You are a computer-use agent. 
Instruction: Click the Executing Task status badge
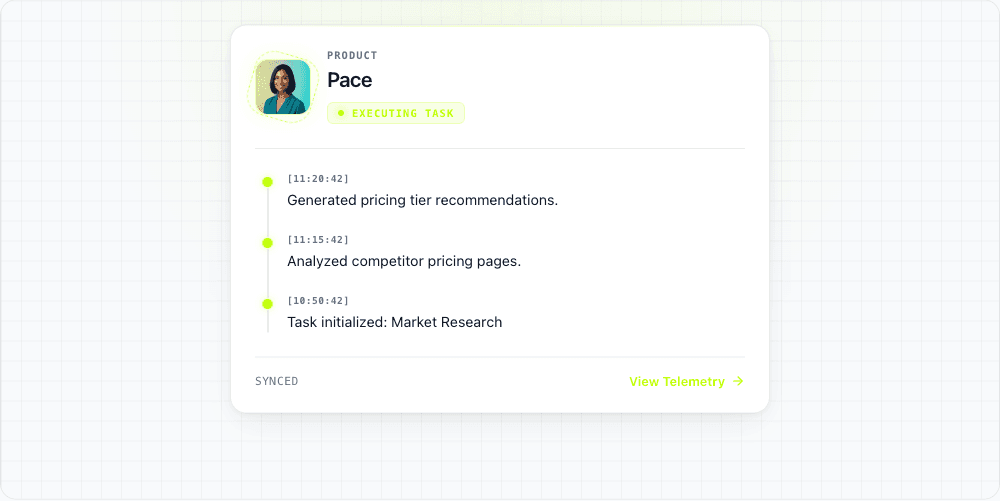click(x=396, y=113)
